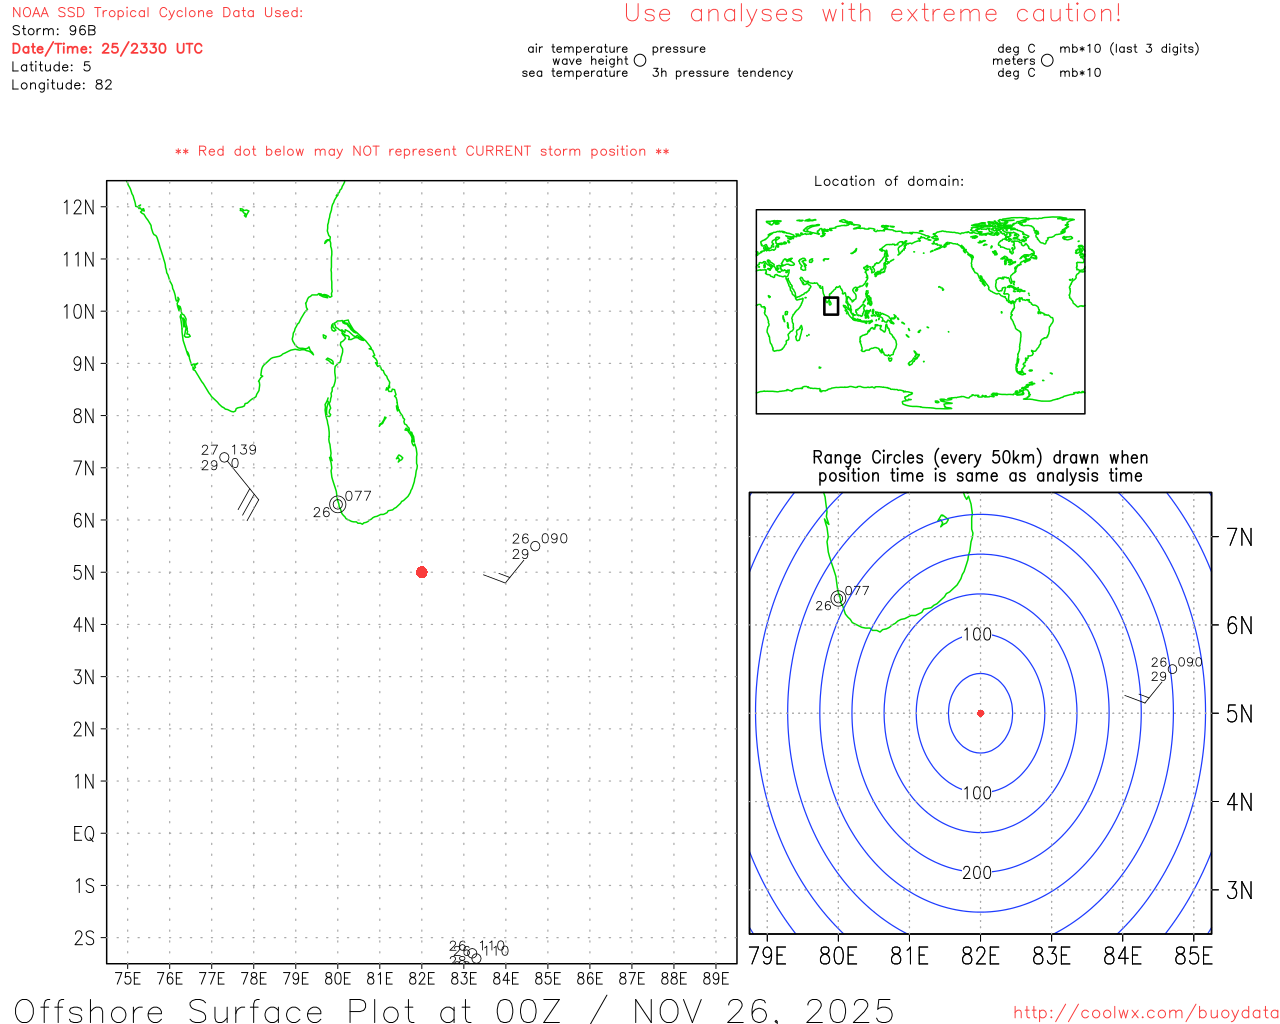This screenshot has width=1280, height=1024.
Task: Click the 5N label beside range circles map
Action: click(1239, 713)
